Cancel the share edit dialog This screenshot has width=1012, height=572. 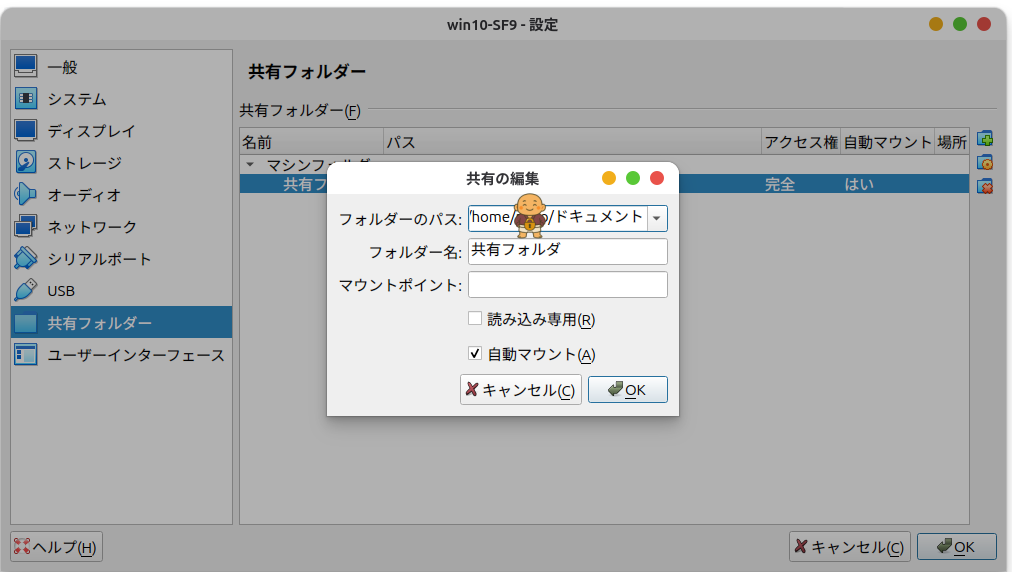point(520,390)
